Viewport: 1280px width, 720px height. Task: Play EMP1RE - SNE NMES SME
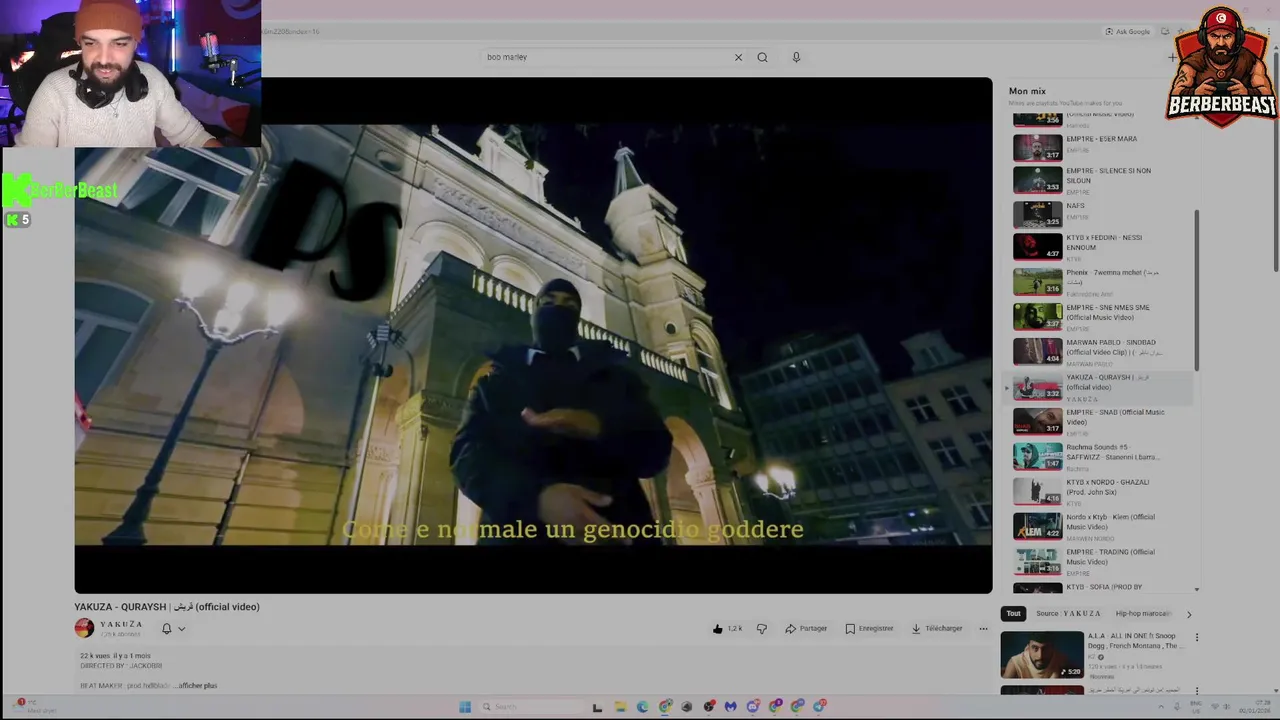[x=1101, y=317]
